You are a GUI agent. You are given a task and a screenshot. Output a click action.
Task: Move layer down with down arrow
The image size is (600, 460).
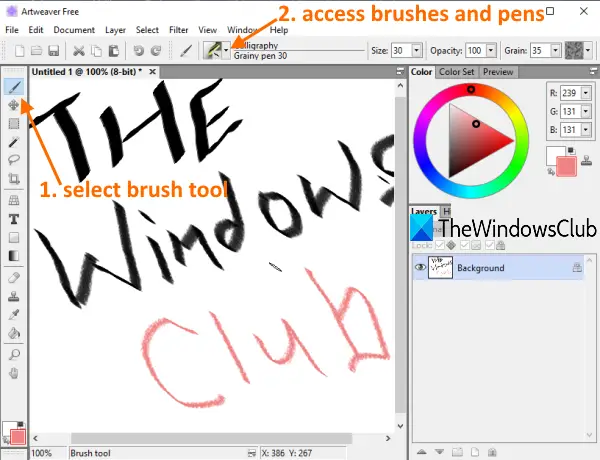tap(439, 452)
